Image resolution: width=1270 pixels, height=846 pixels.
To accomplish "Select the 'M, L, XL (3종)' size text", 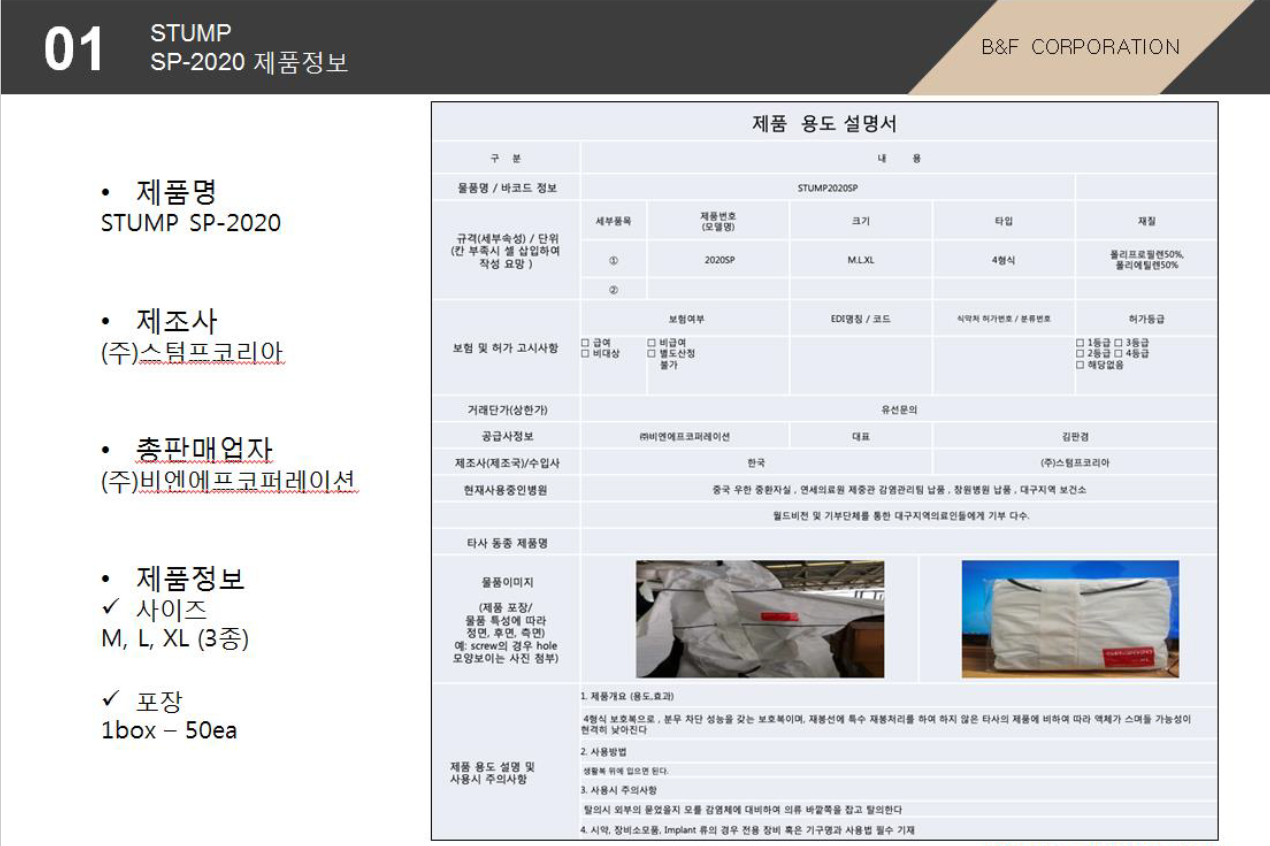I will (x=175, y=639).
